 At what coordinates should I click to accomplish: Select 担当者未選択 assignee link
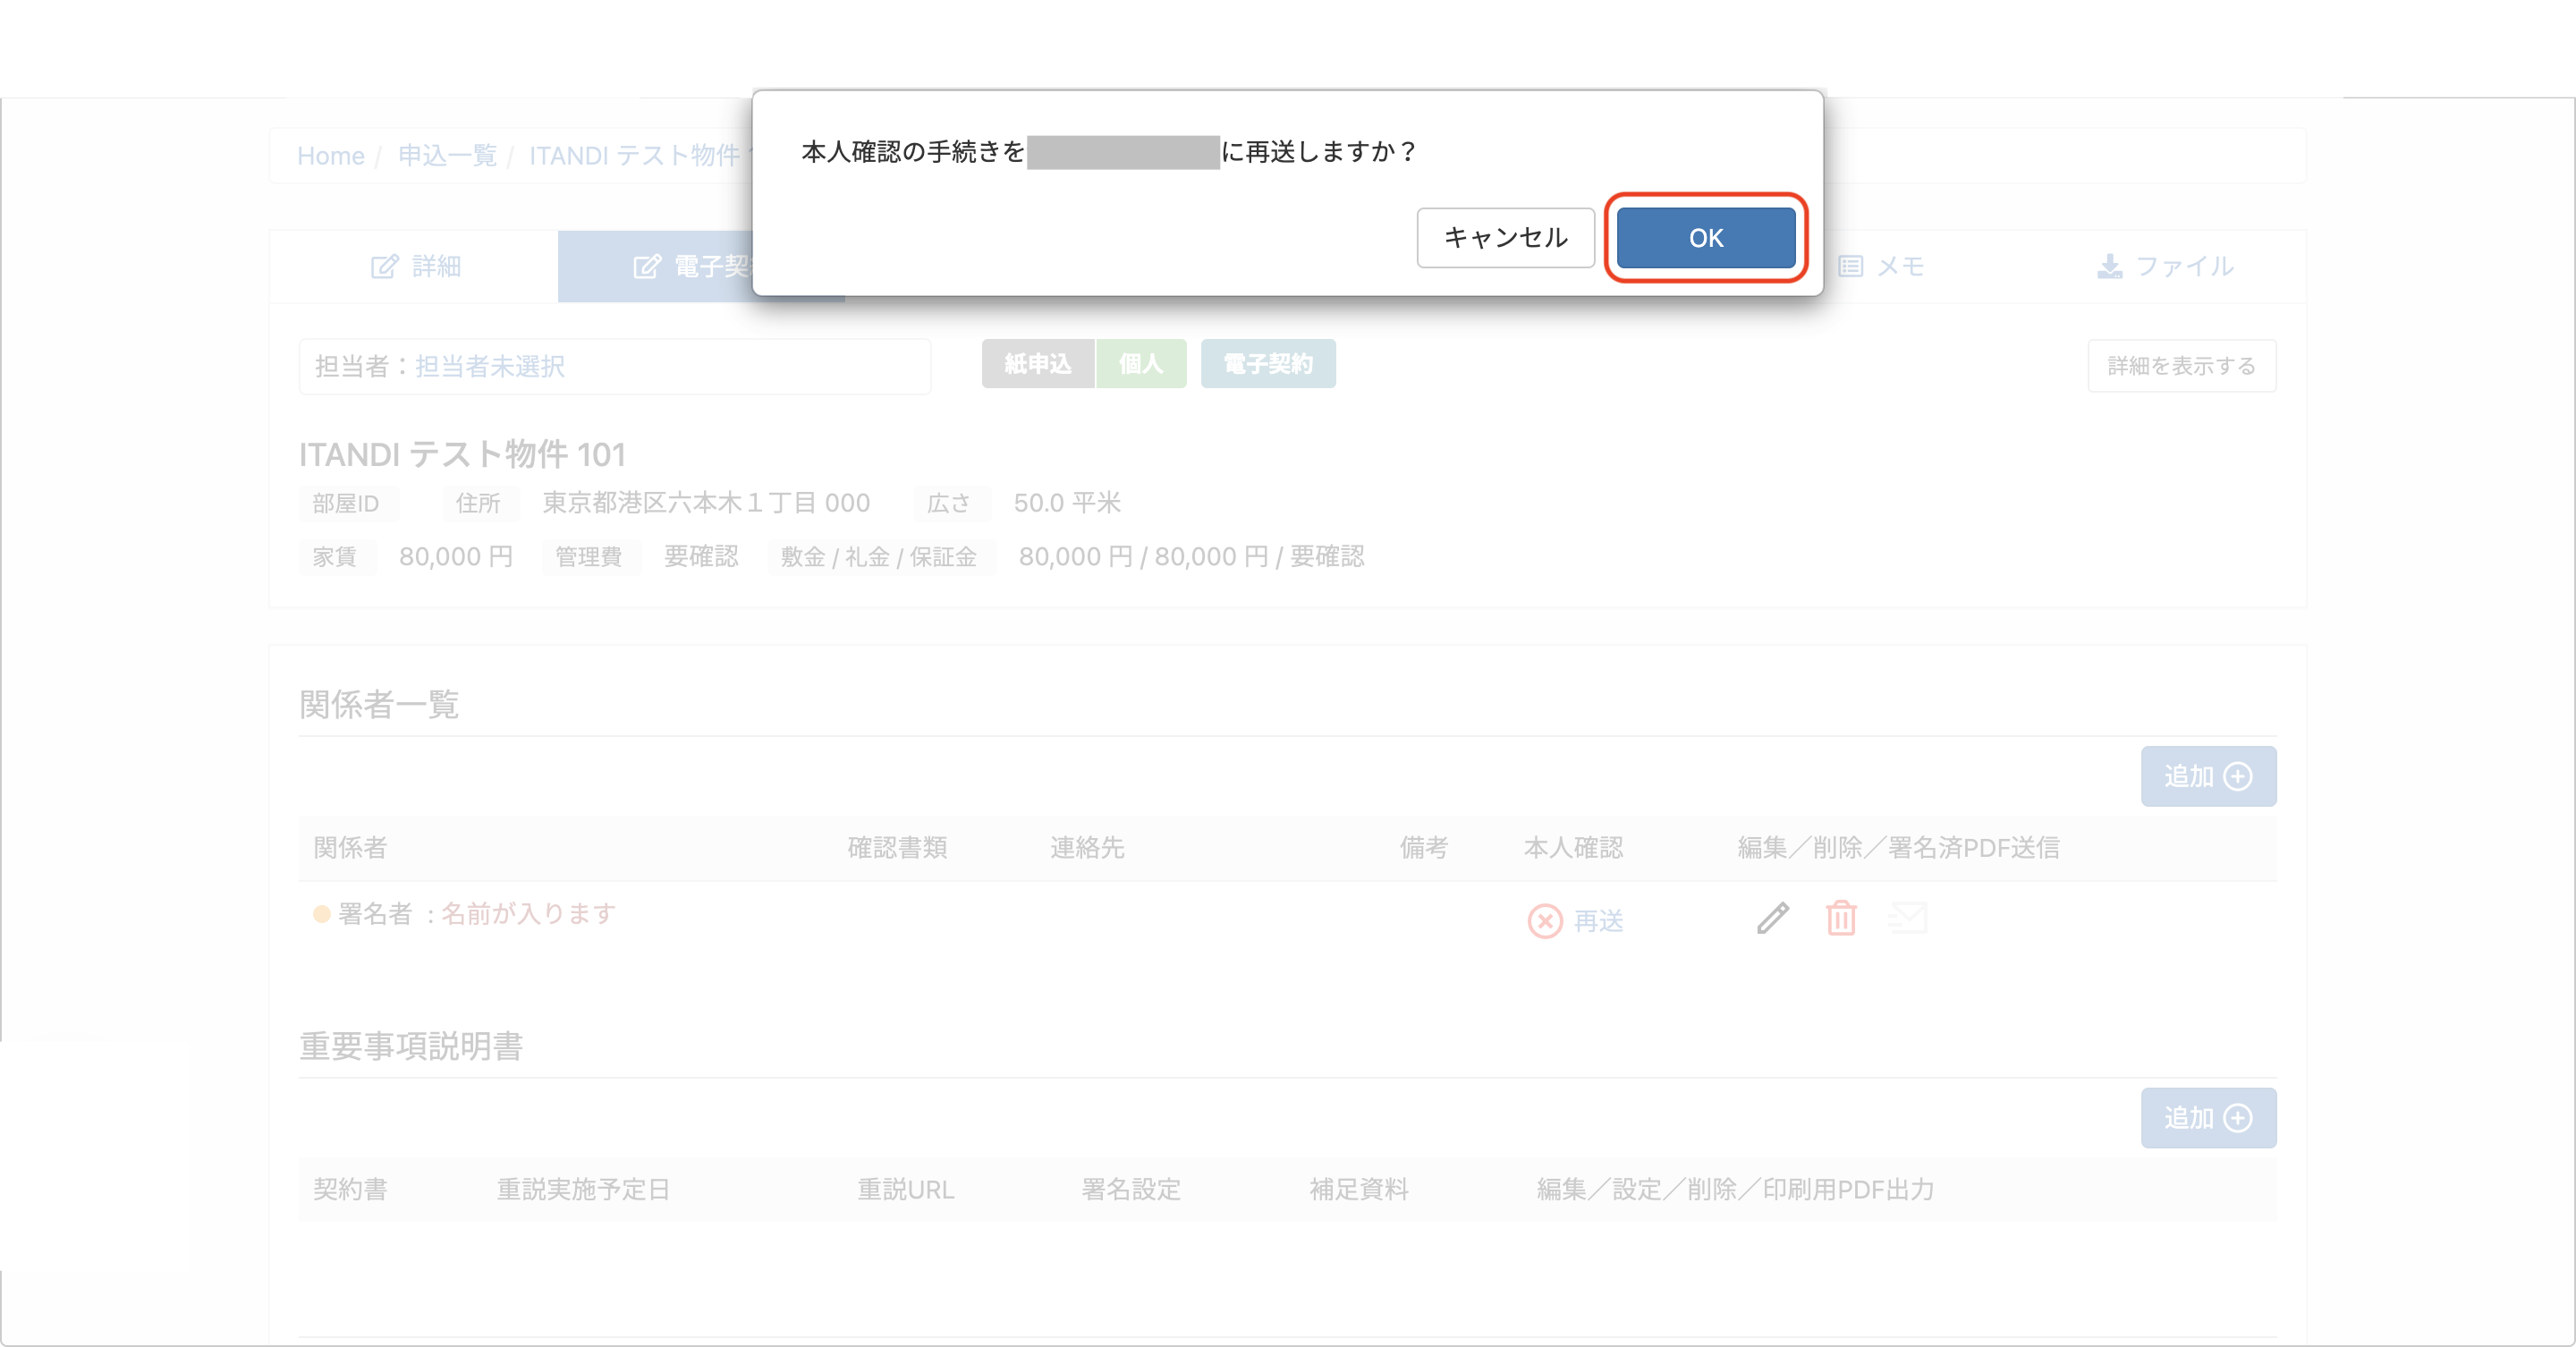pos(490,367)
